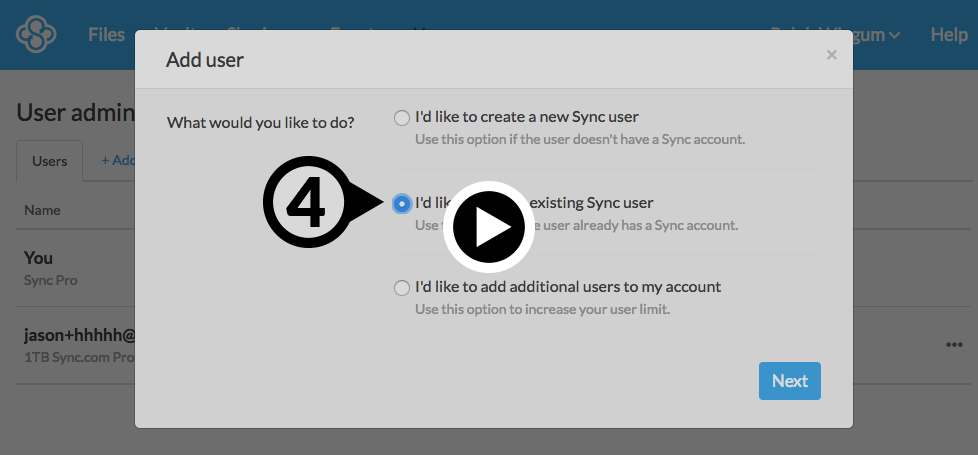The height and width of the screenshot is (455, 978).
Task: Click the 'doesn't have a Sync account' description
Action: 580,139
